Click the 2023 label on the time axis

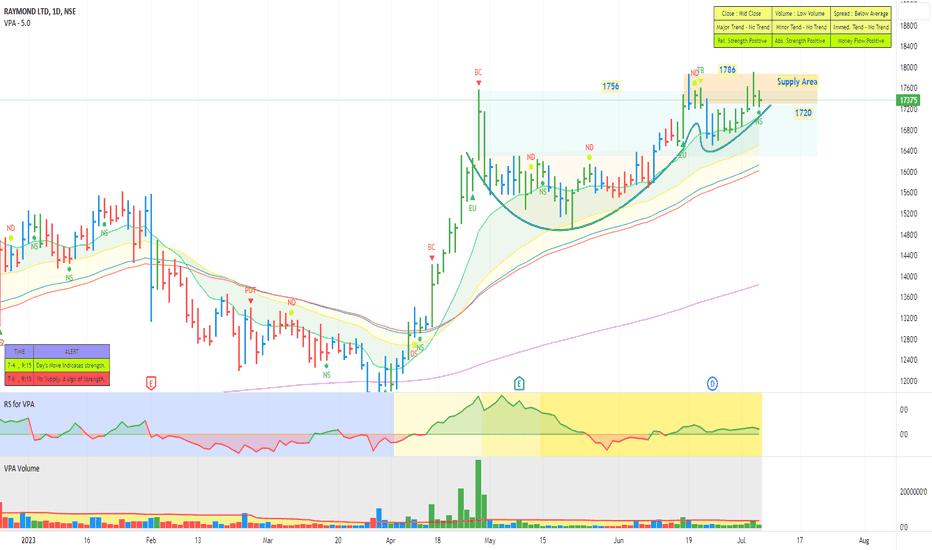(x=29, y=540)
